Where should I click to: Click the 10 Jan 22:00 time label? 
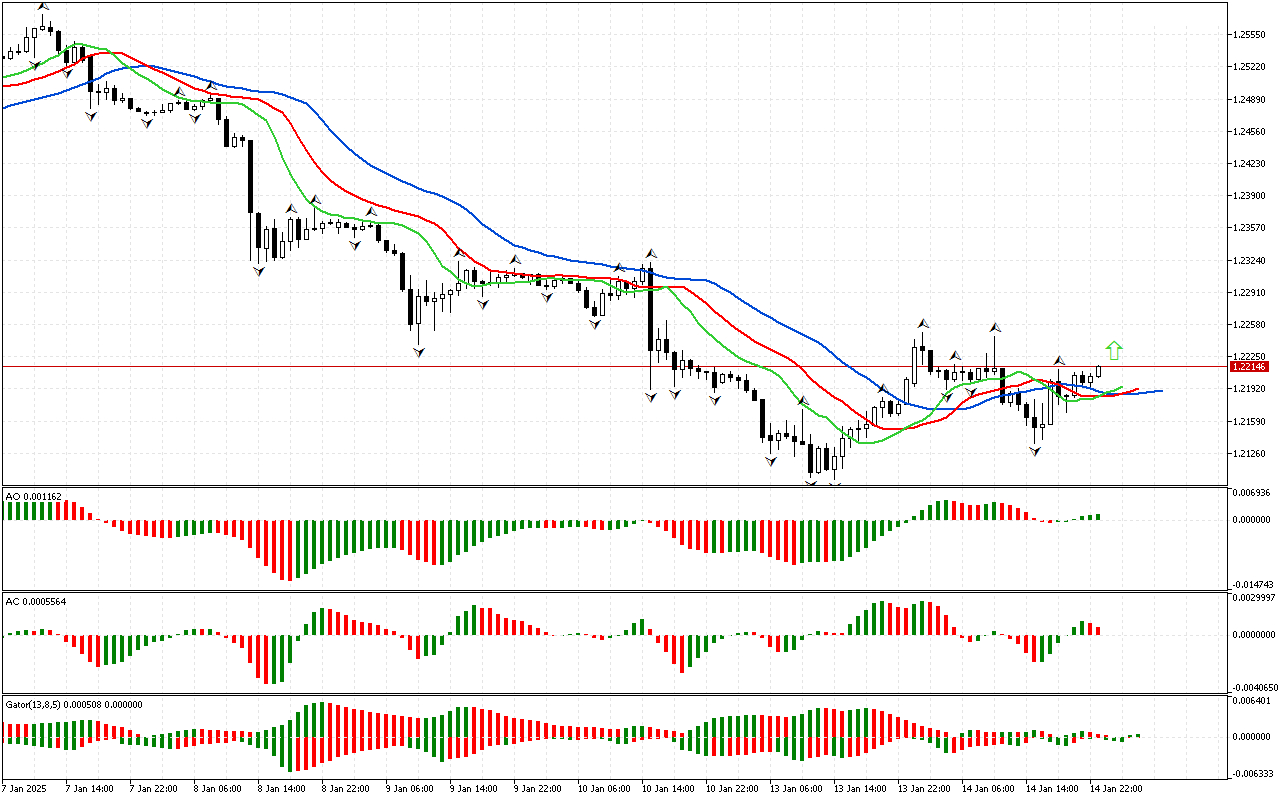pos(732,788)
